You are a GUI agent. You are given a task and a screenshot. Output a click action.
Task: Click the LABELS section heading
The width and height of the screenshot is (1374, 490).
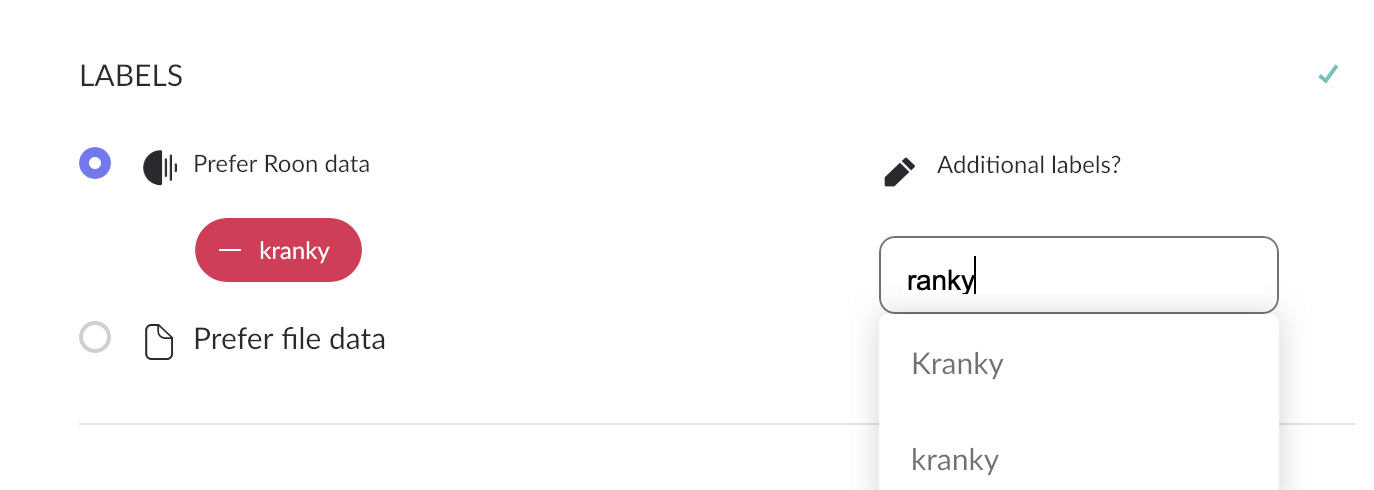131,76
